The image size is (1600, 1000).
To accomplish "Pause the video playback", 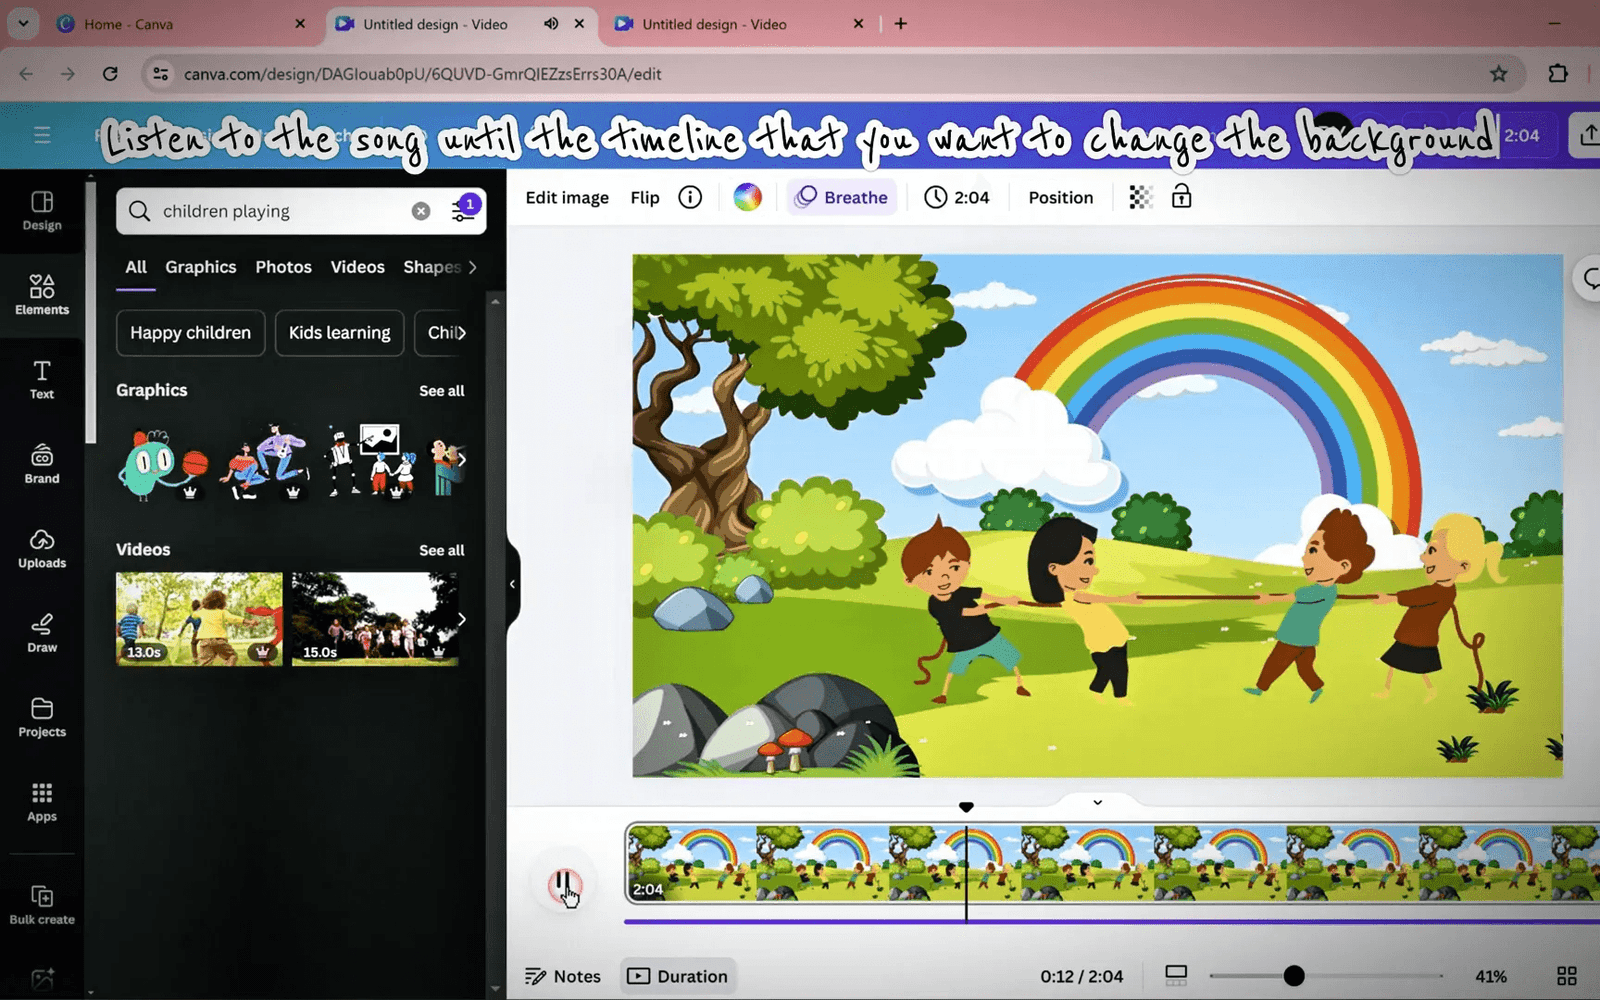I will 564,885.
